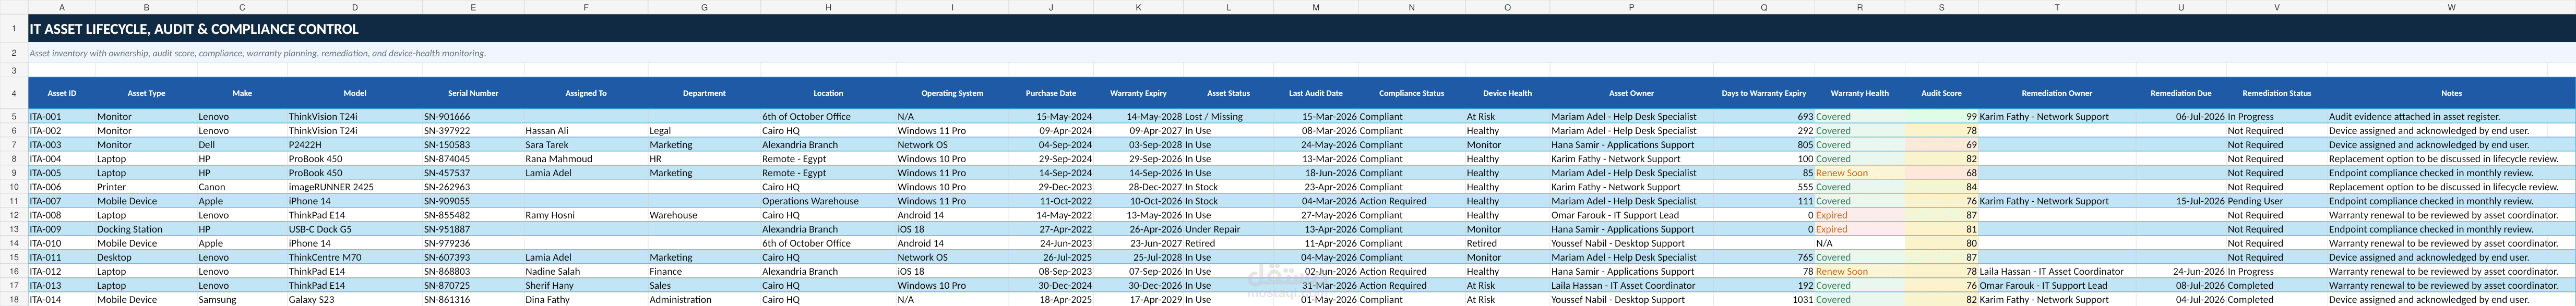Select row 12 number header
Image resolution: width=2576 pixels, height=306 pixels.
click(x=14, y=215)
